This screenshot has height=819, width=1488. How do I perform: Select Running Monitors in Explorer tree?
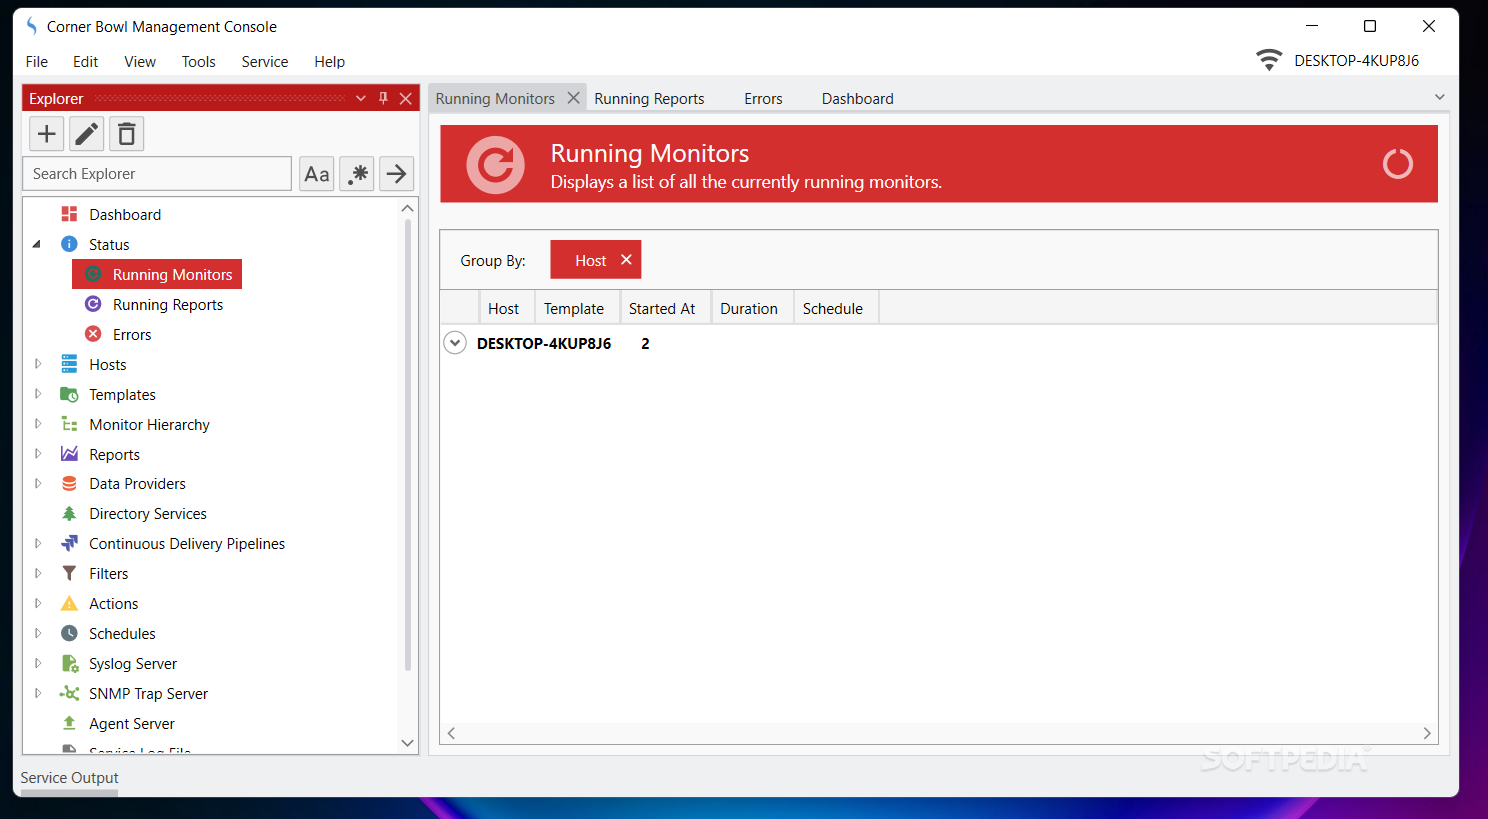[157, 274]
